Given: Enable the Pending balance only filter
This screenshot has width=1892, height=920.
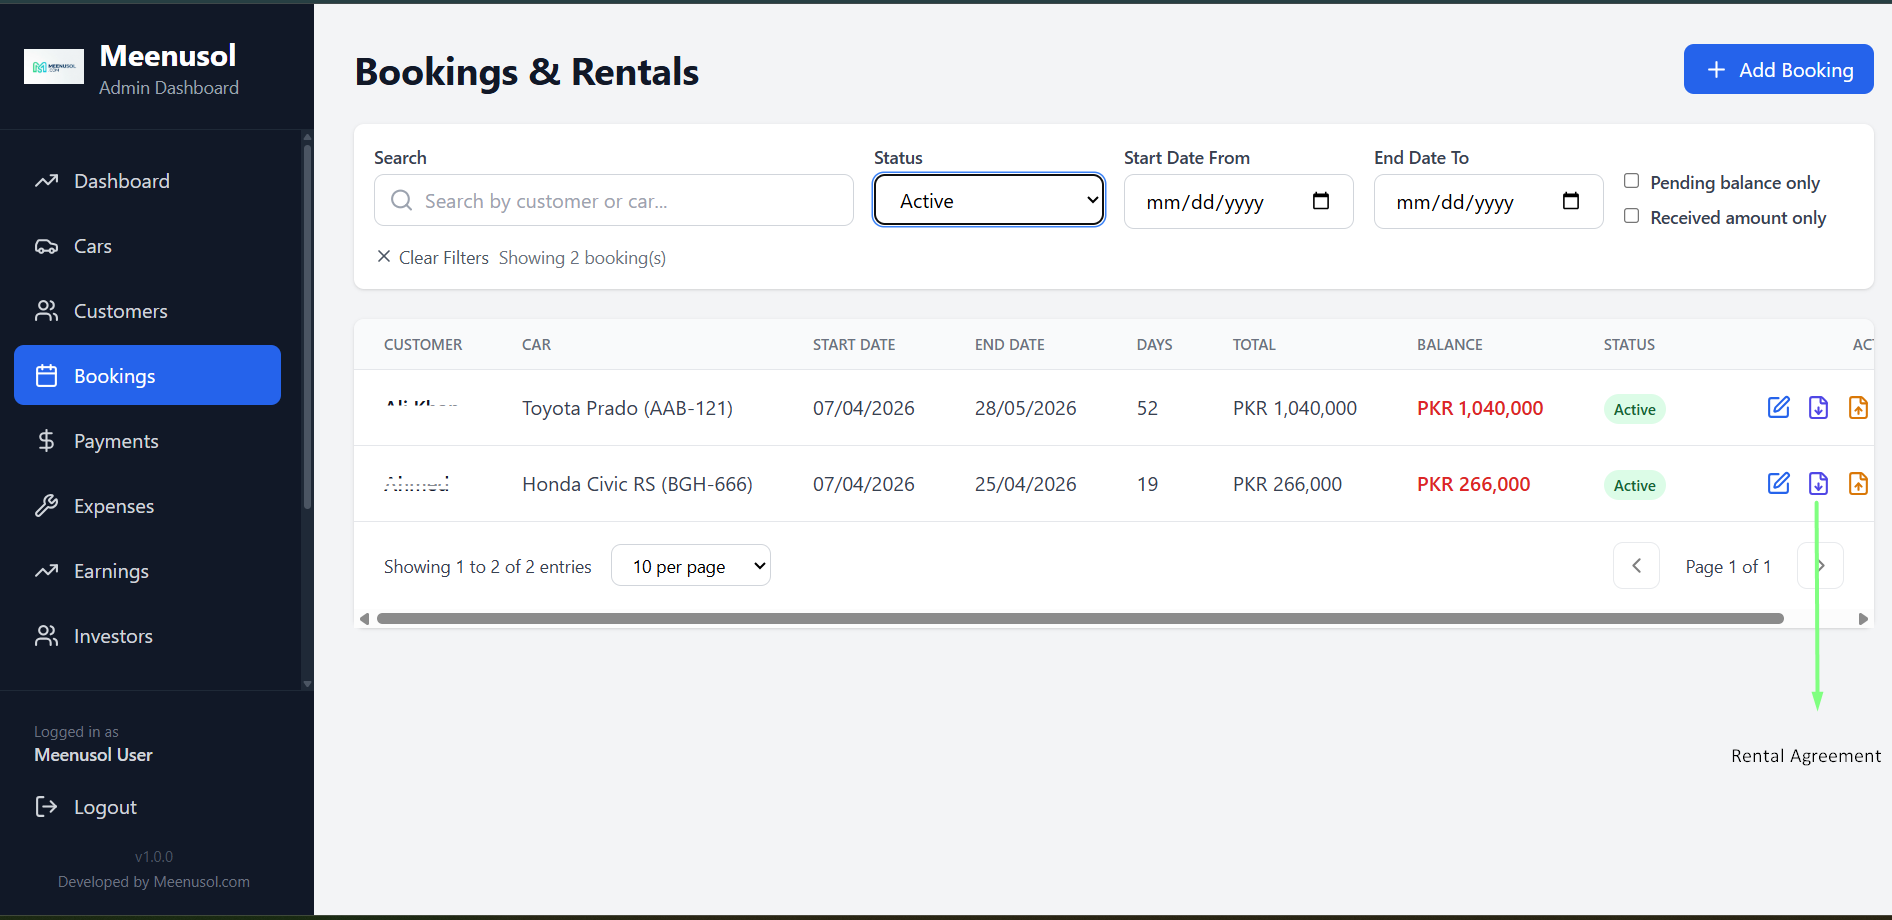Looking at the screenshot, I should [1631, 180].
